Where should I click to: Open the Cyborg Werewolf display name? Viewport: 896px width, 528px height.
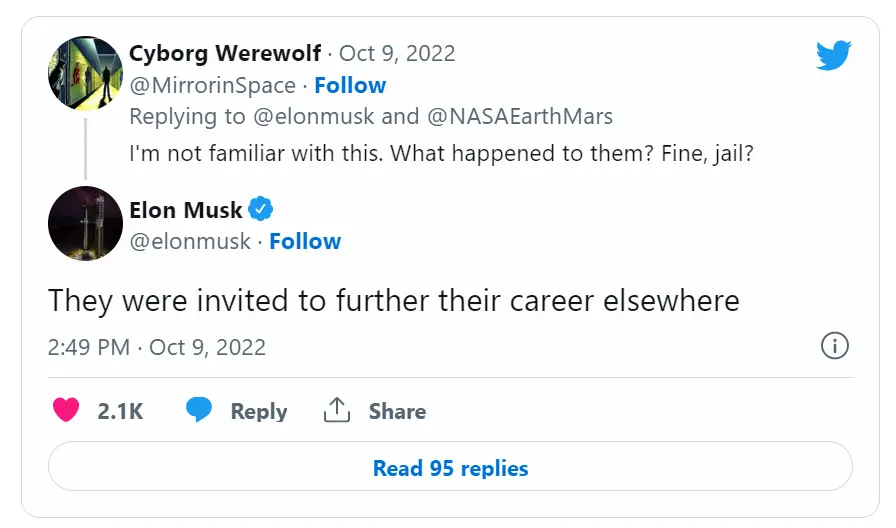225,54
